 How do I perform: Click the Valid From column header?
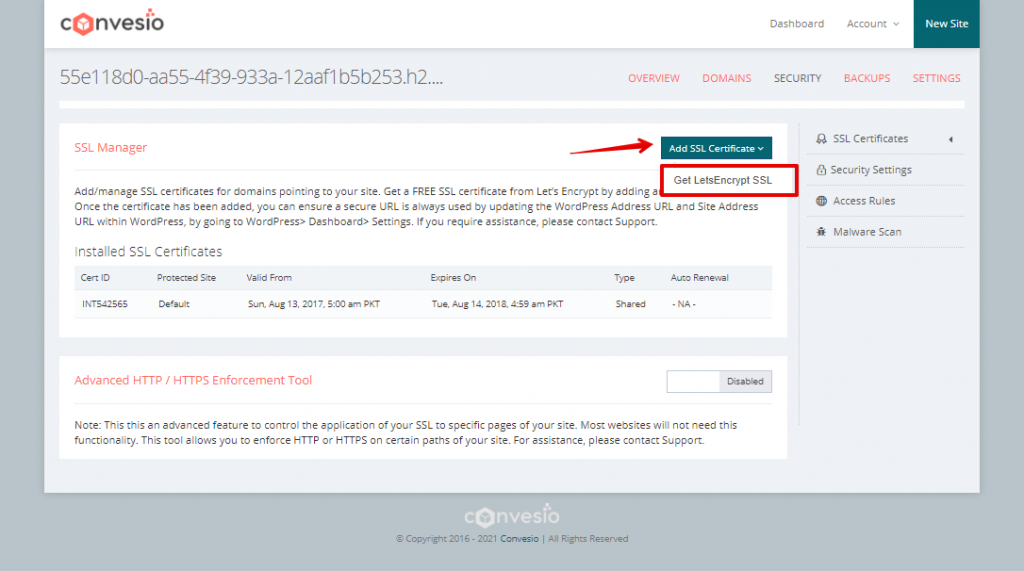click(x=269, y=278)
